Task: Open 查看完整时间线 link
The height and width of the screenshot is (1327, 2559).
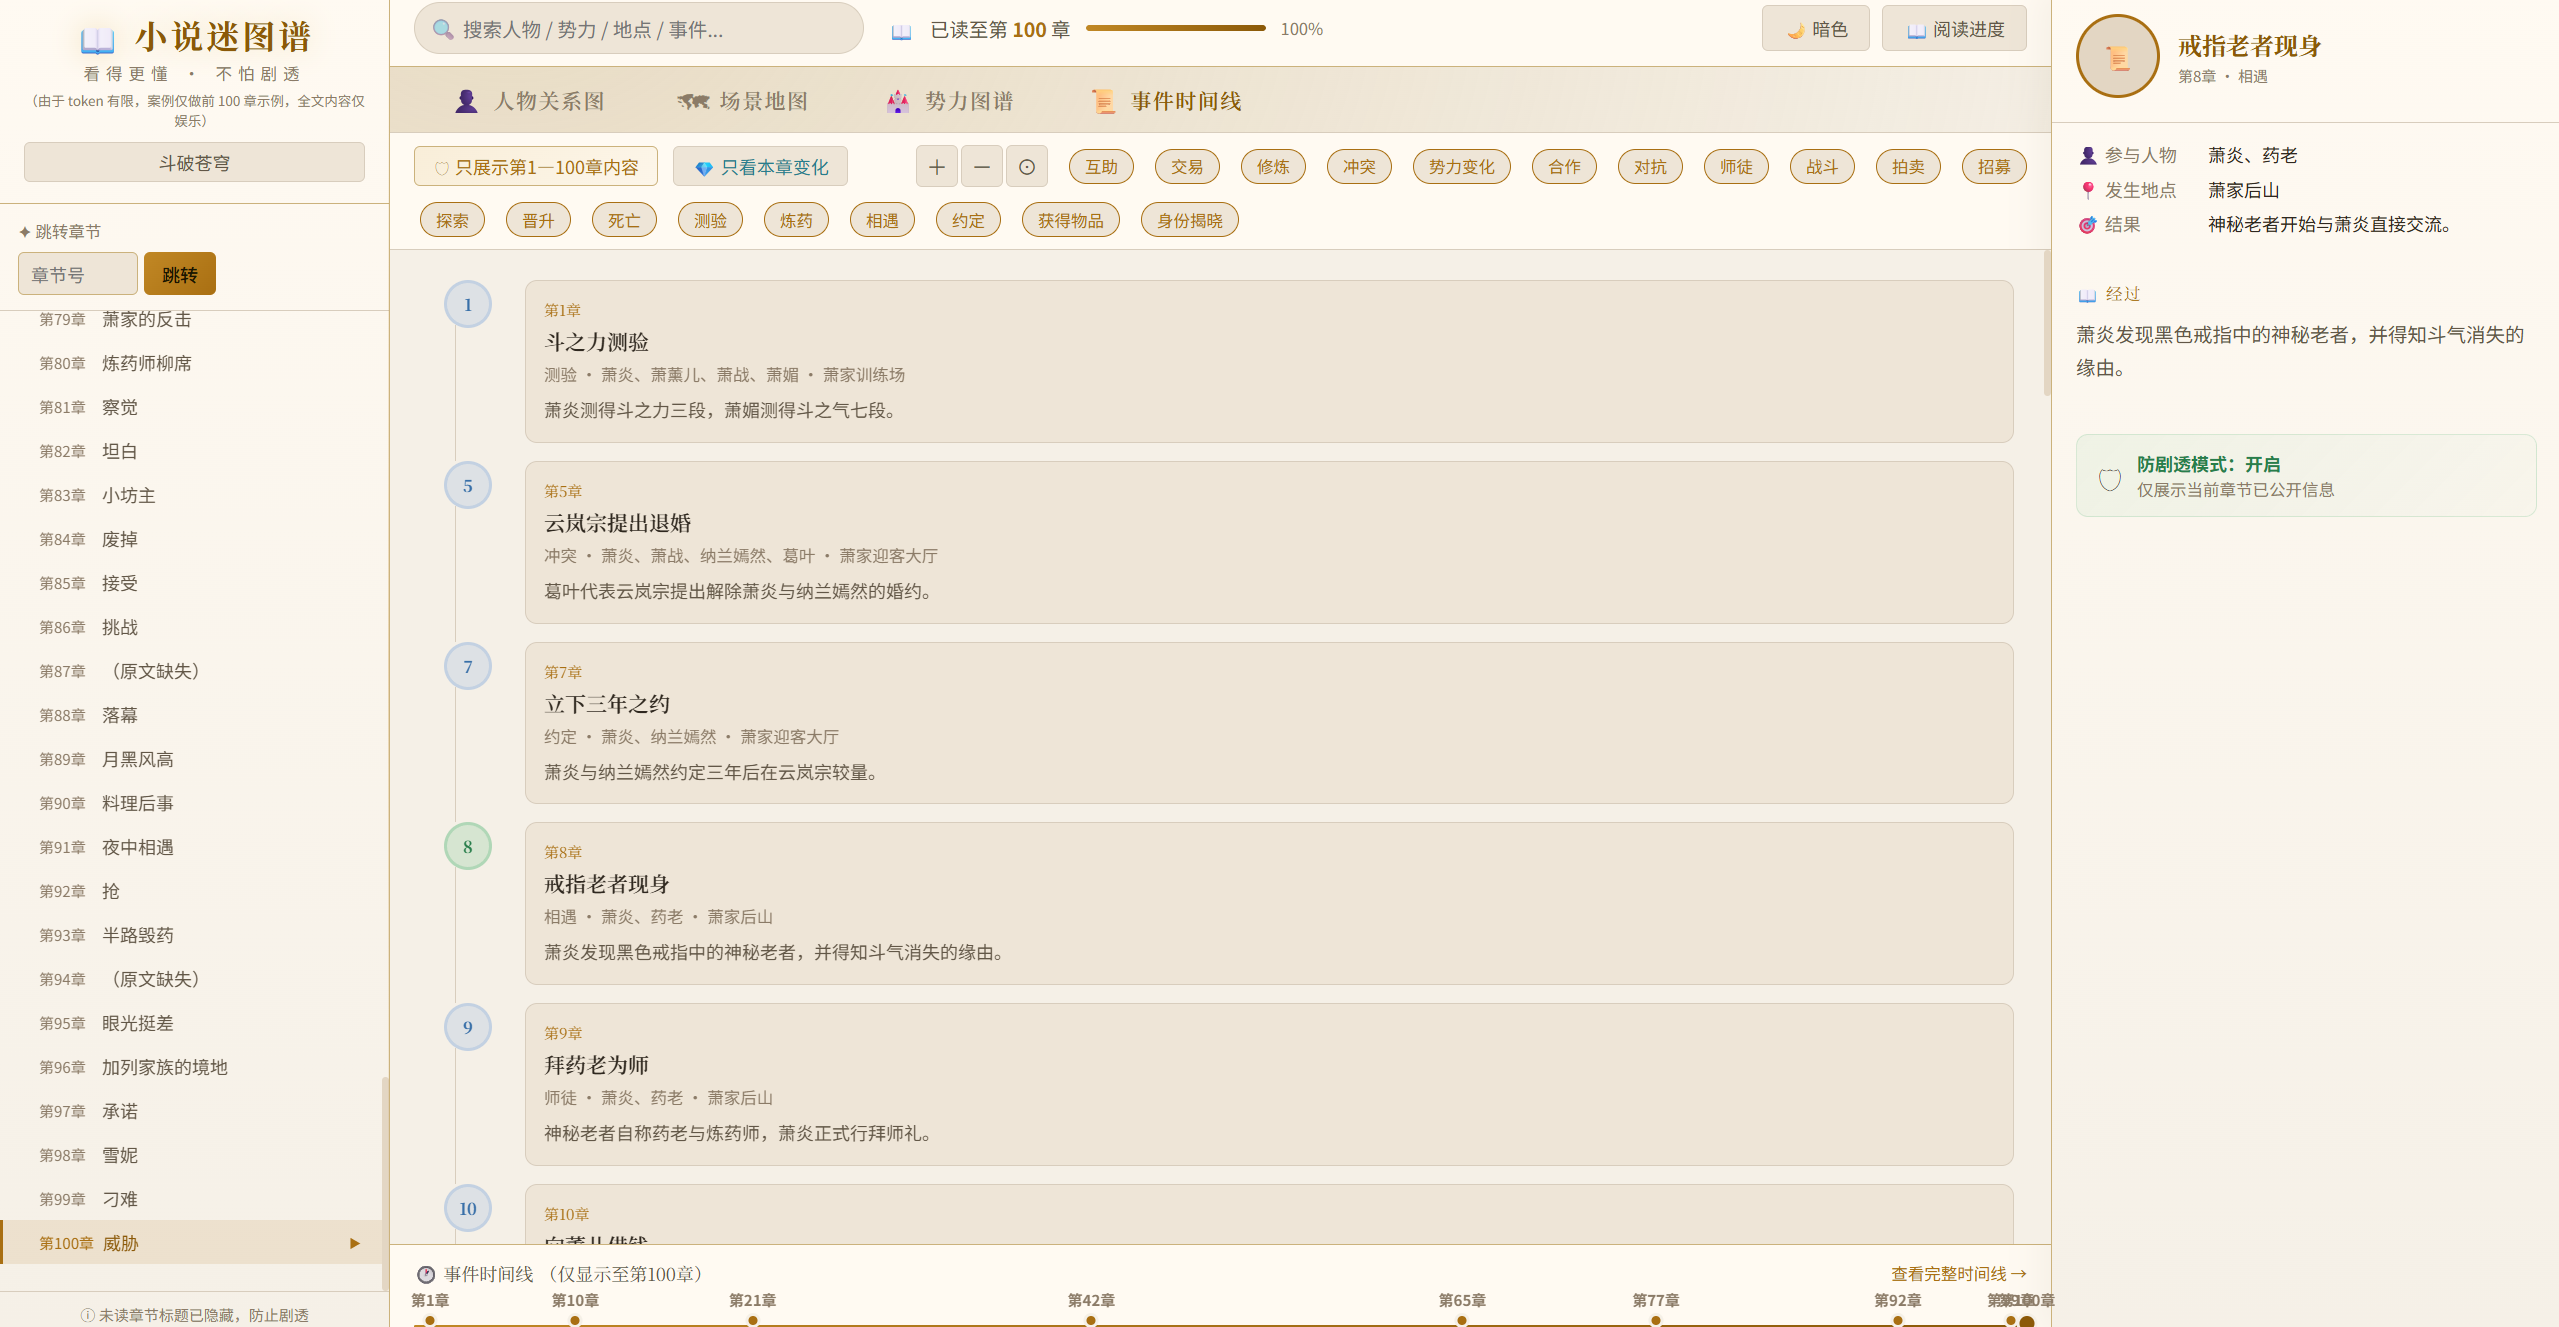Action: click(1959, 1274)
